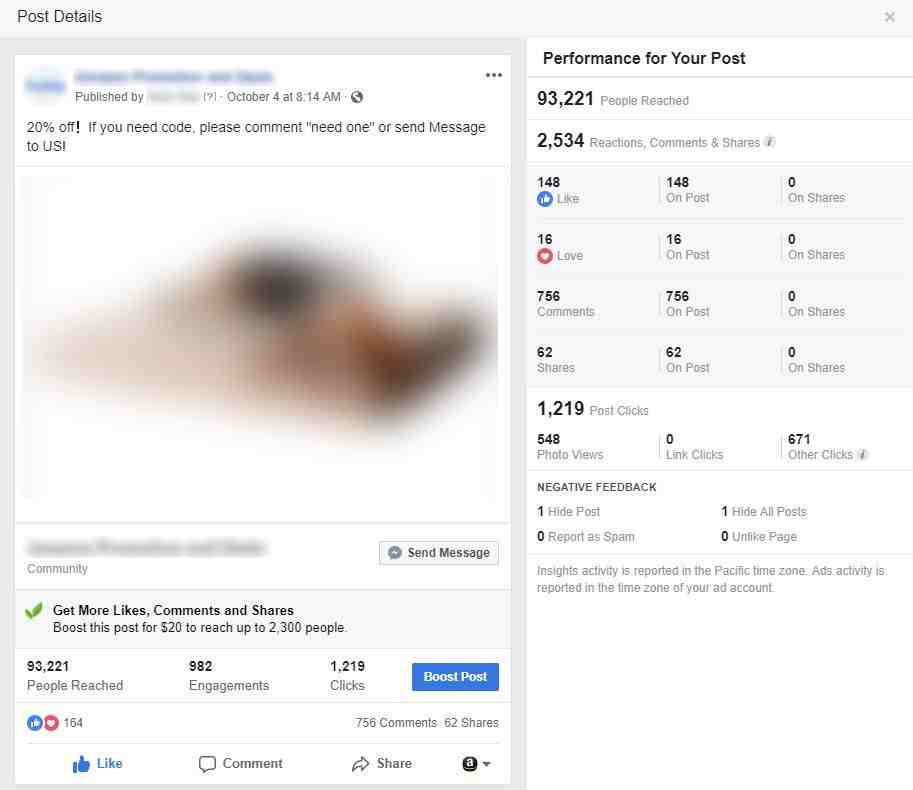Click the blue Like reaction icon in Performance panel
Screen dimensions: 913x790
(544, 199)
